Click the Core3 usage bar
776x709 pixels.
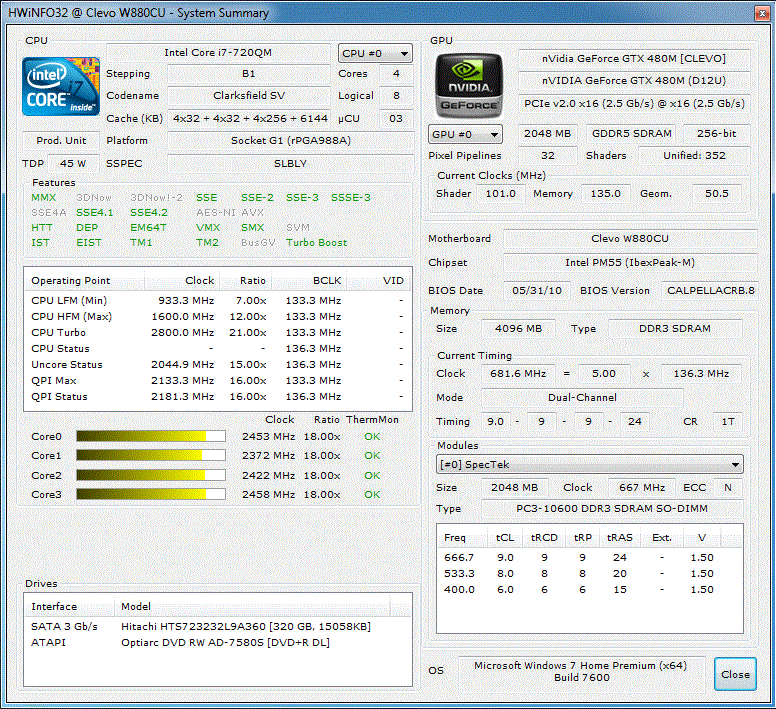point(151,494)
